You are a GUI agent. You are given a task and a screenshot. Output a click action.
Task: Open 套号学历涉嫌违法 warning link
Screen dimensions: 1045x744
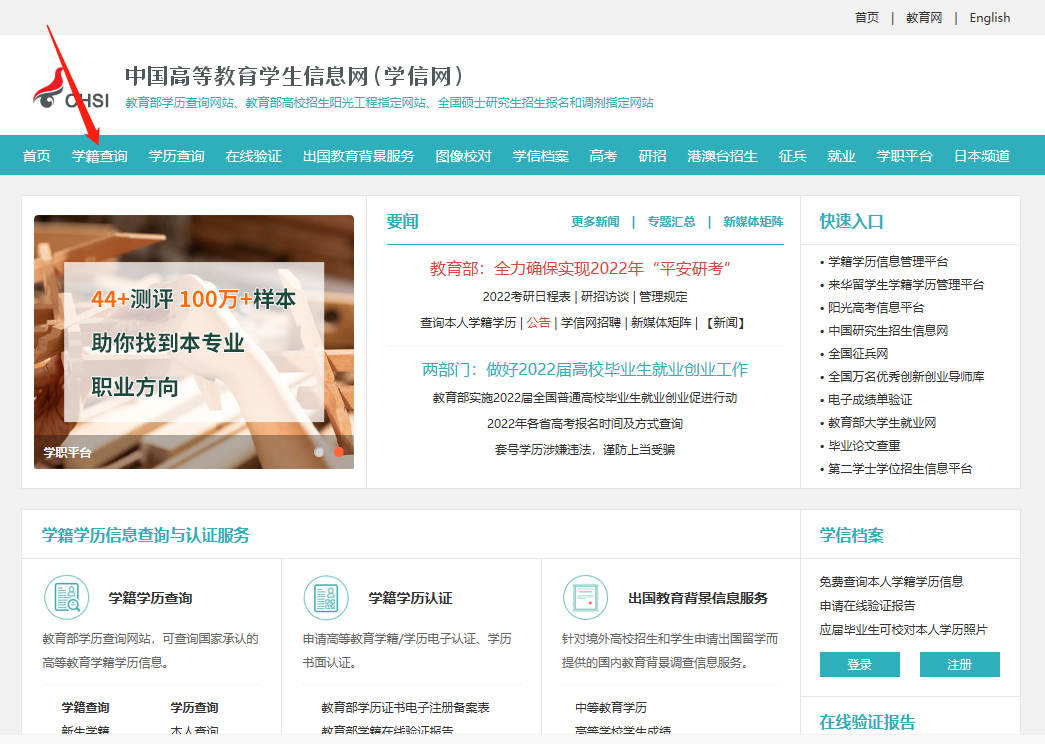coord(585,450)
